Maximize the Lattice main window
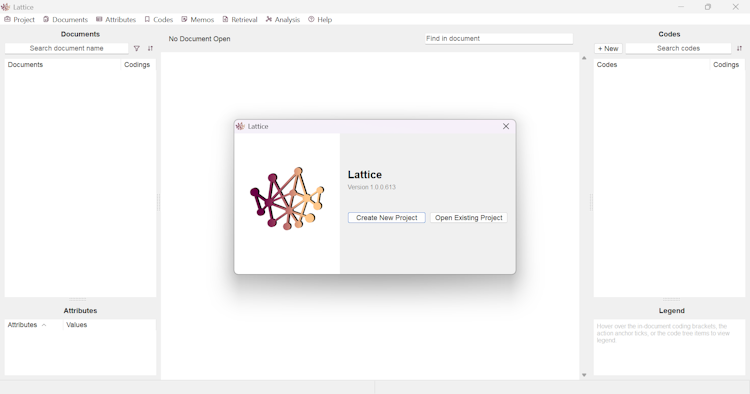The width and height of the screenshot is (750, 394). pyautogui.click(x=708, y=7)
